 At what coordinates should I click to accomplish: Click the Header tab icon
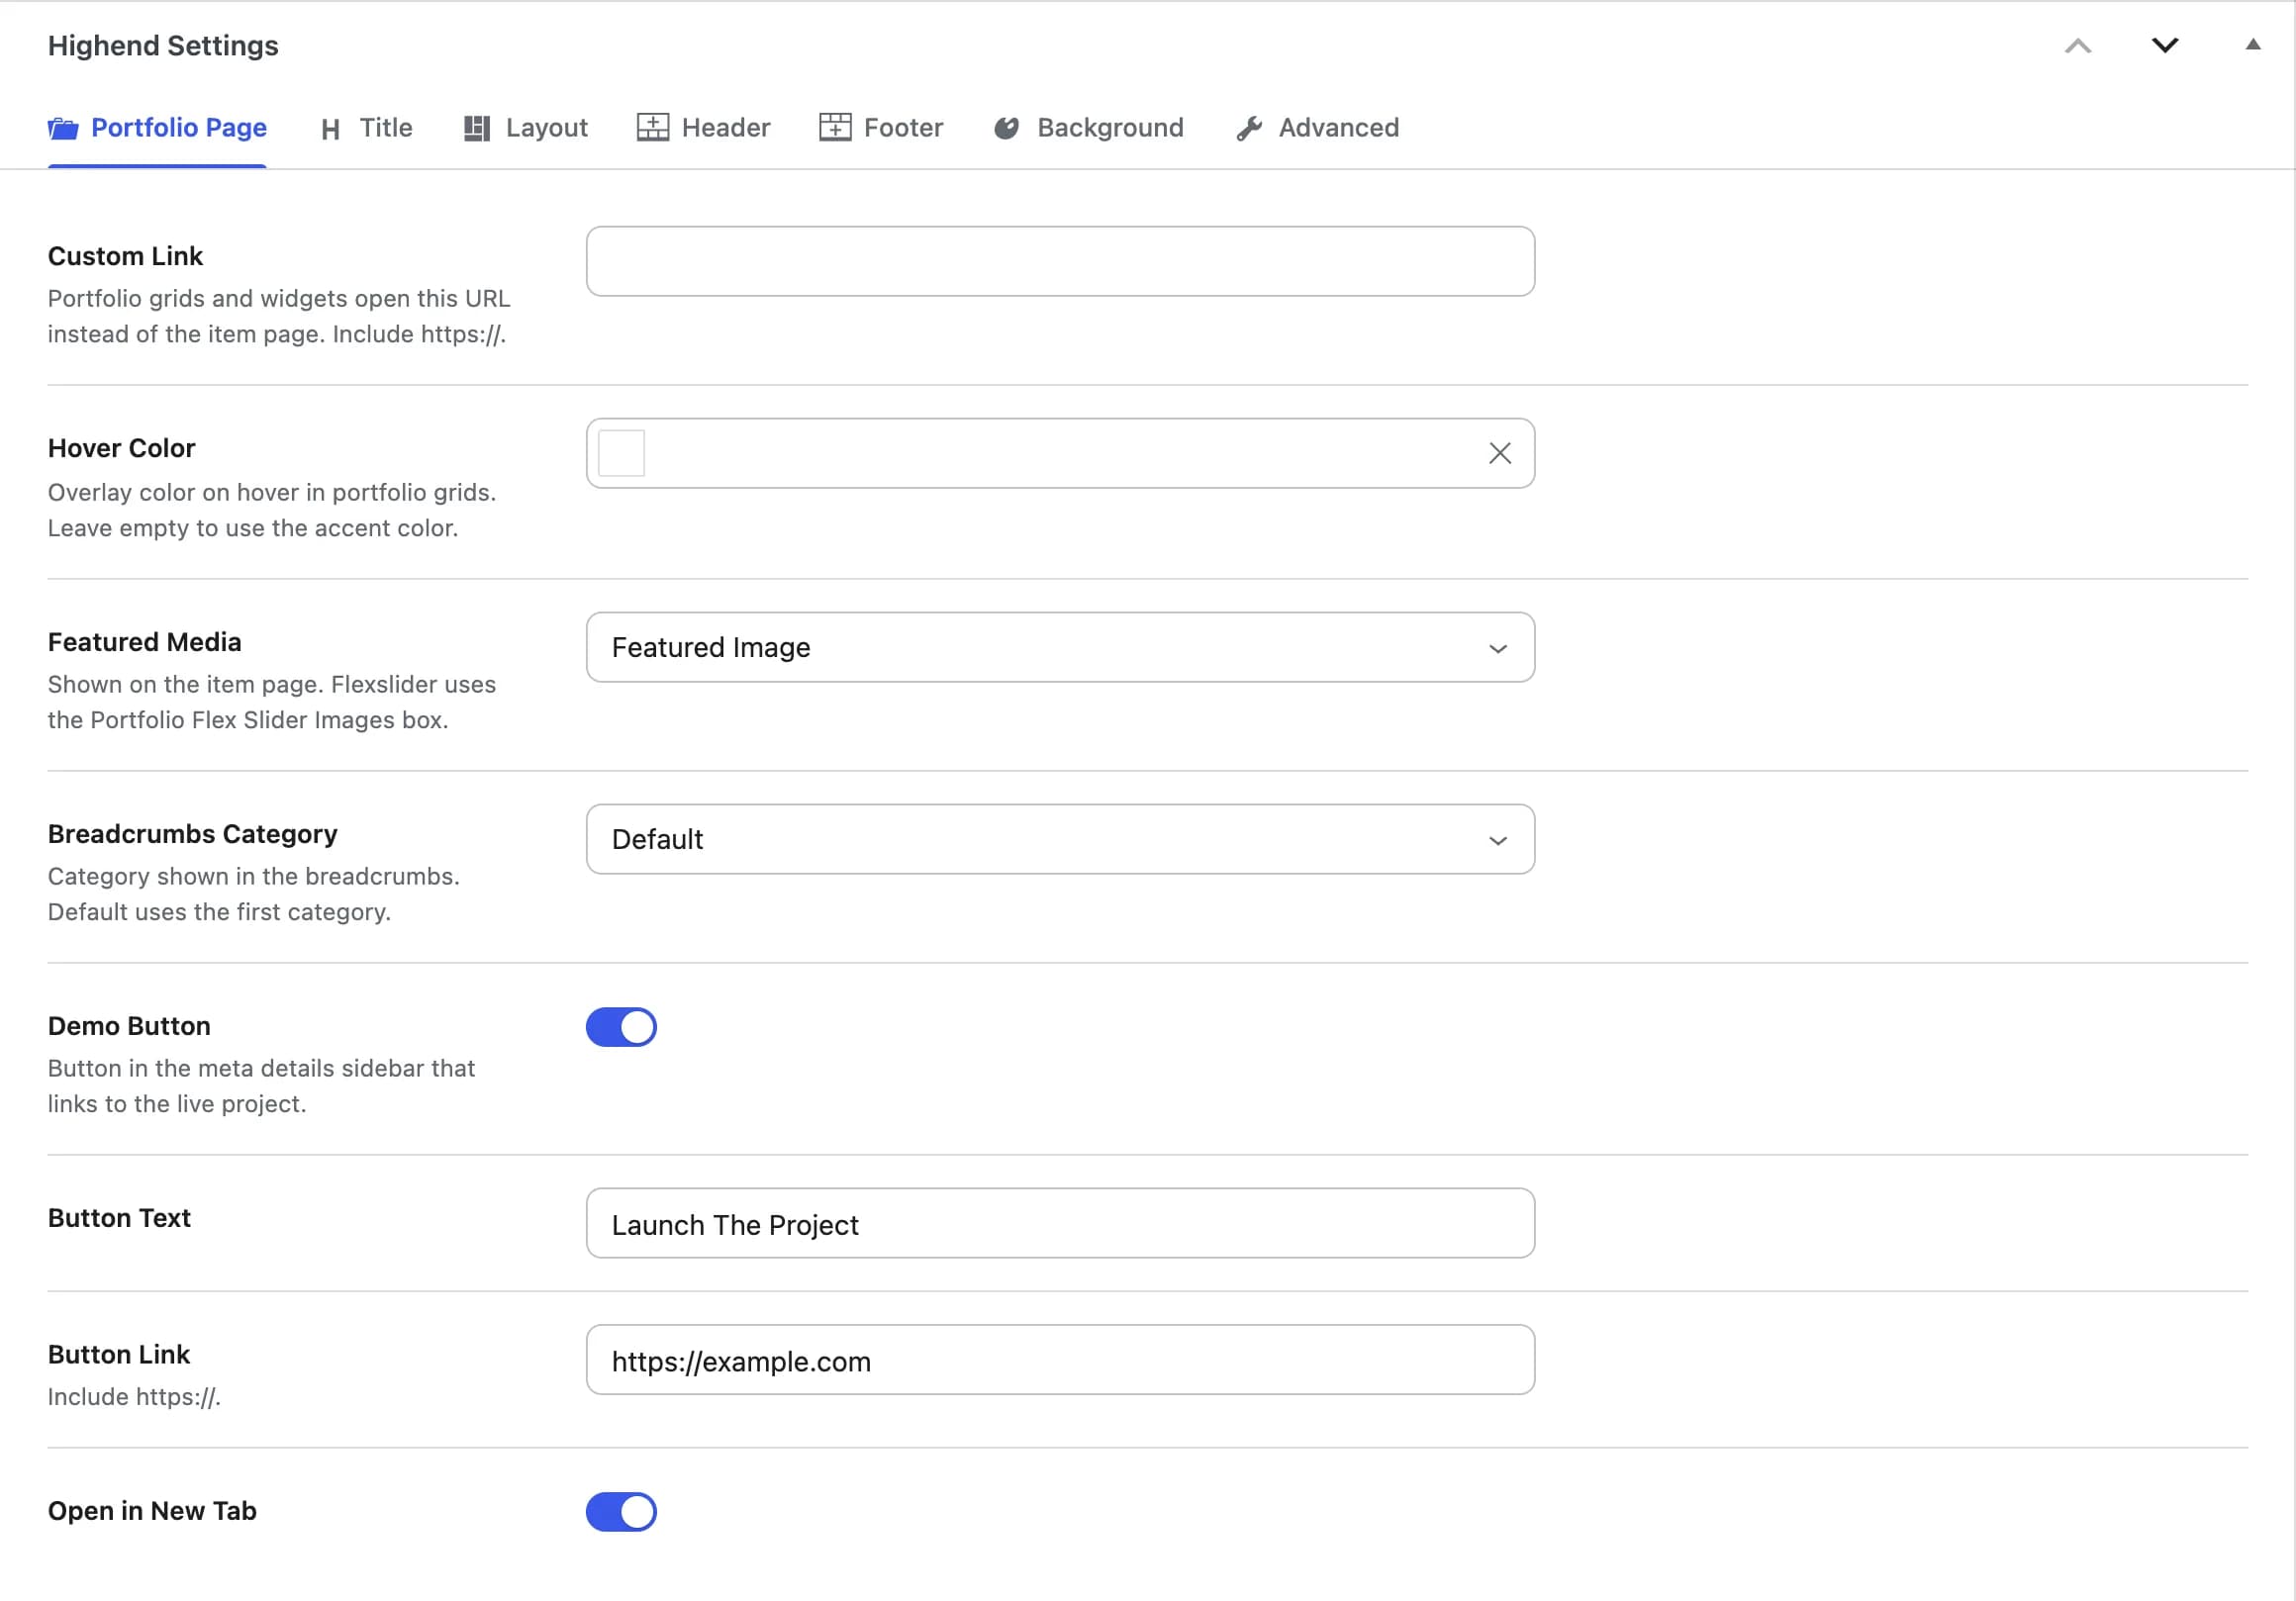(653, 127)
